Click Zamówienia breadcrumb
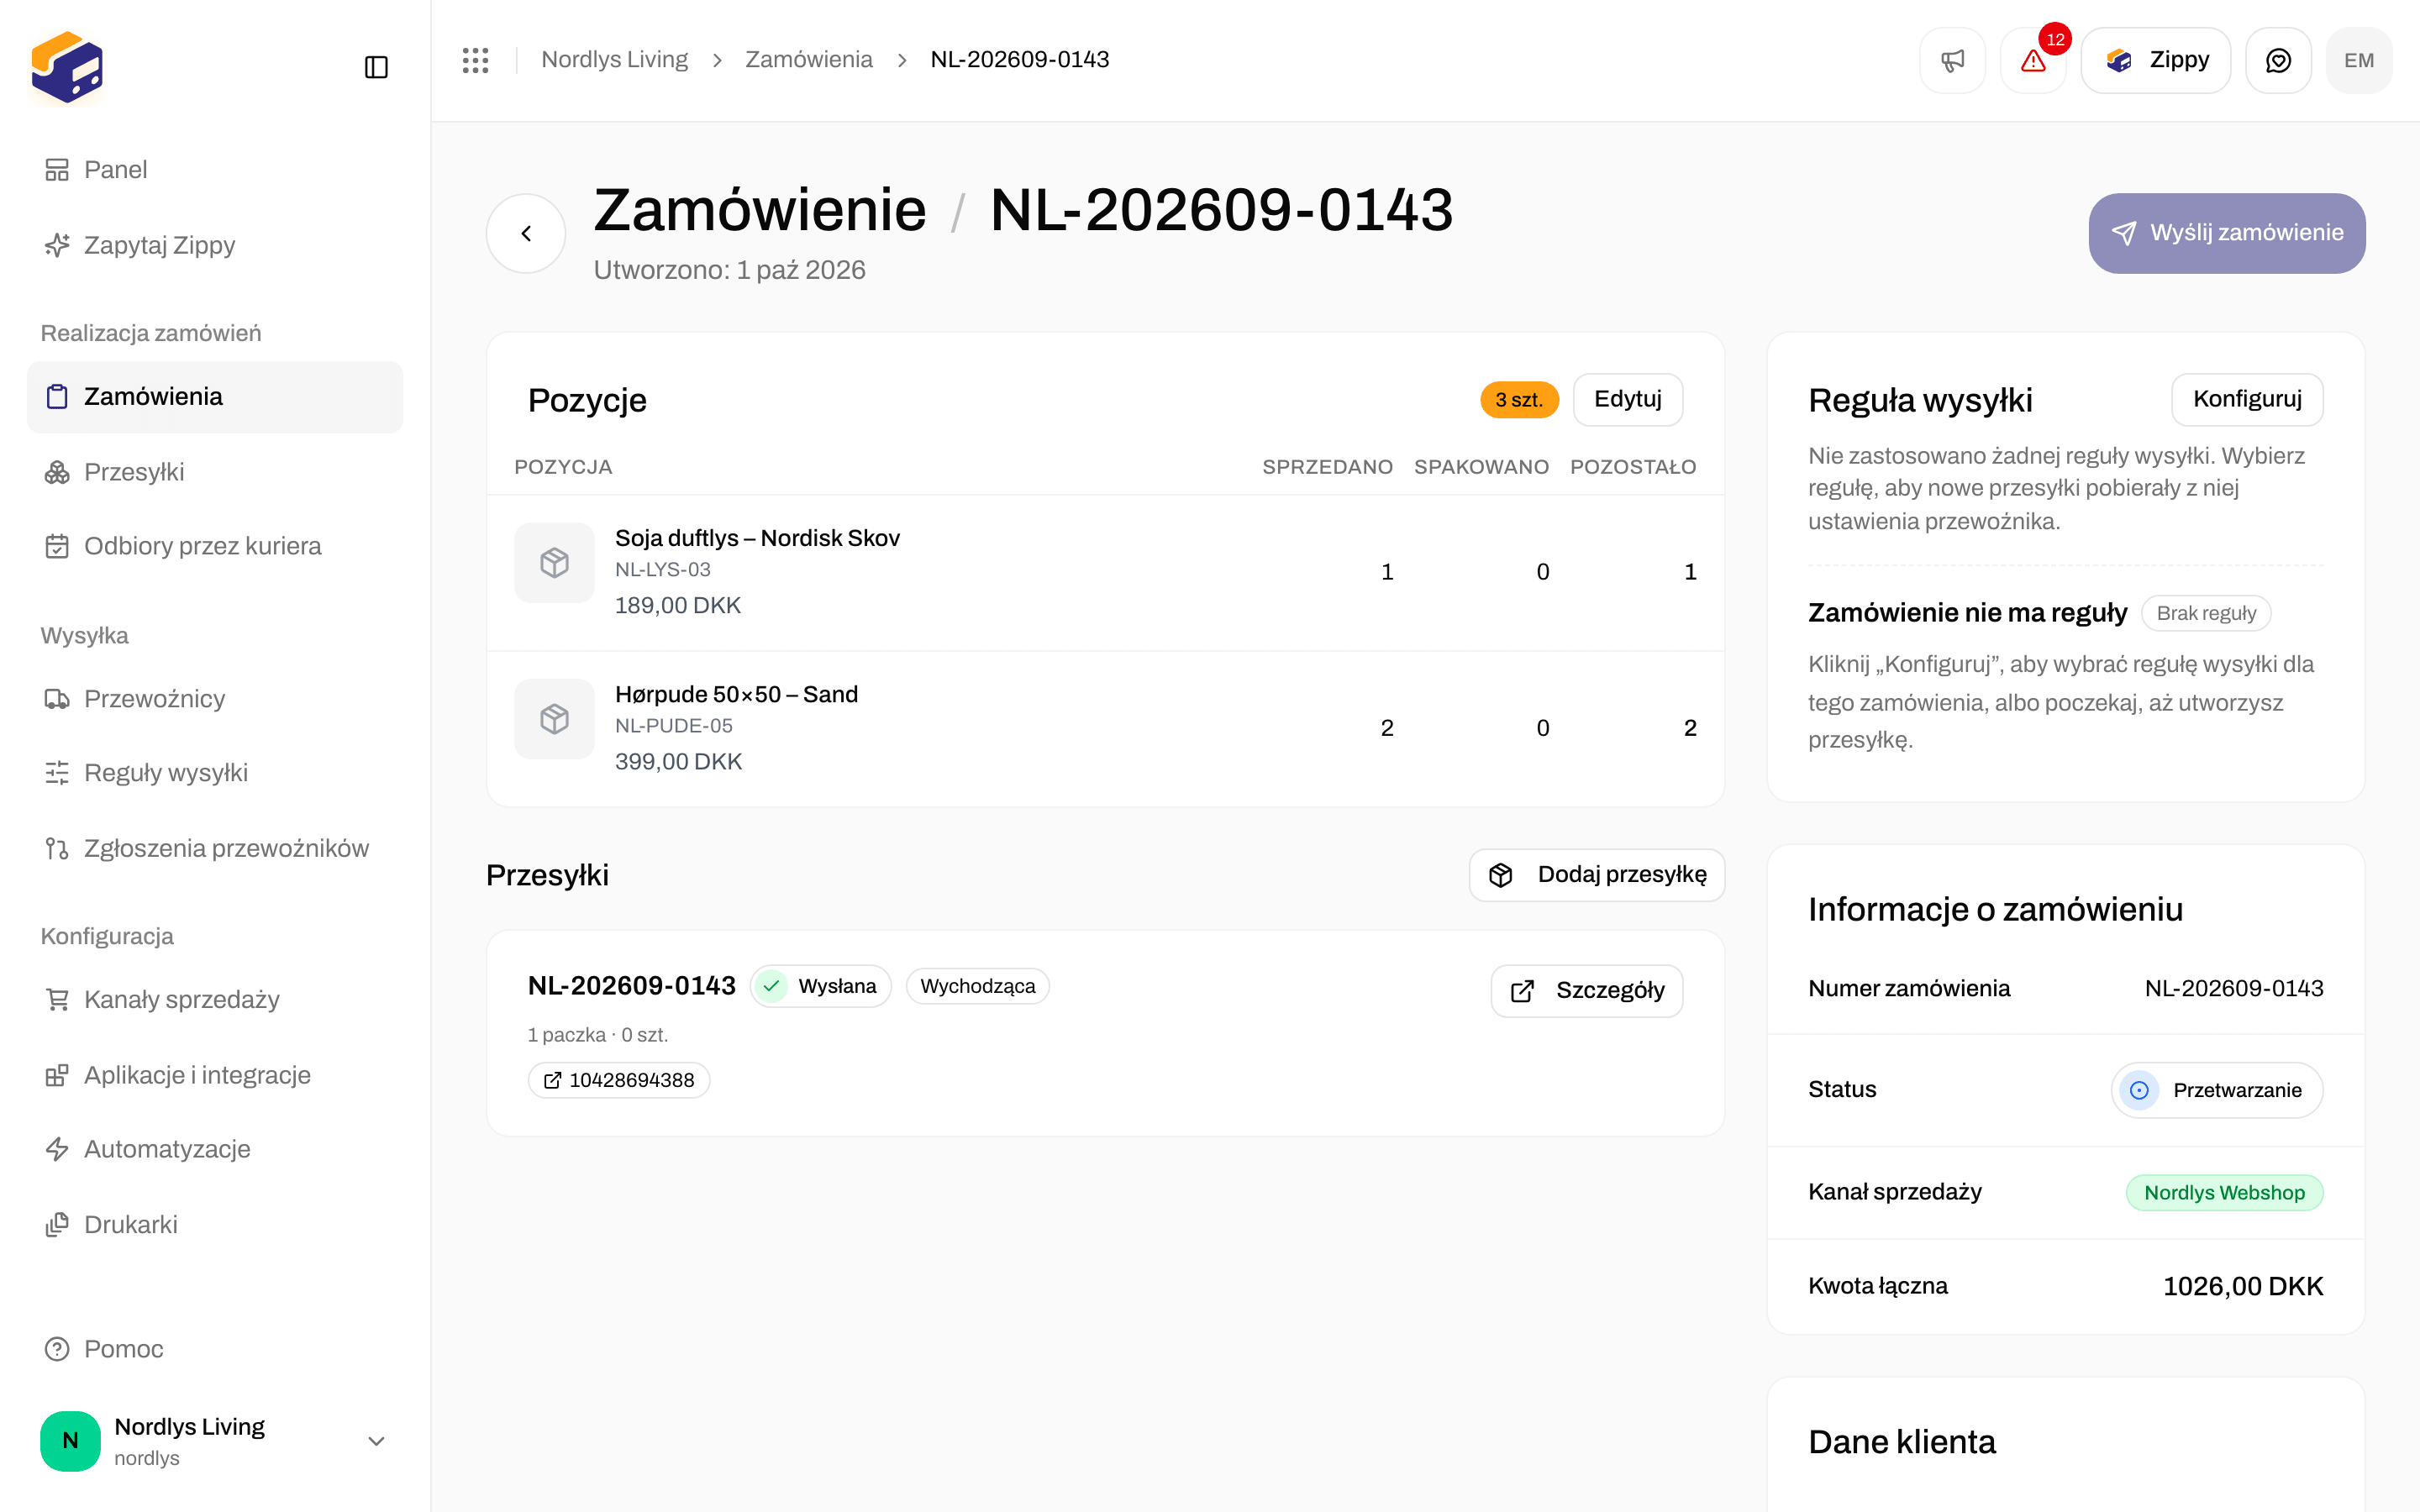Image resolution: width=2420 pixels, height=1512 pixels. [809, 60]
